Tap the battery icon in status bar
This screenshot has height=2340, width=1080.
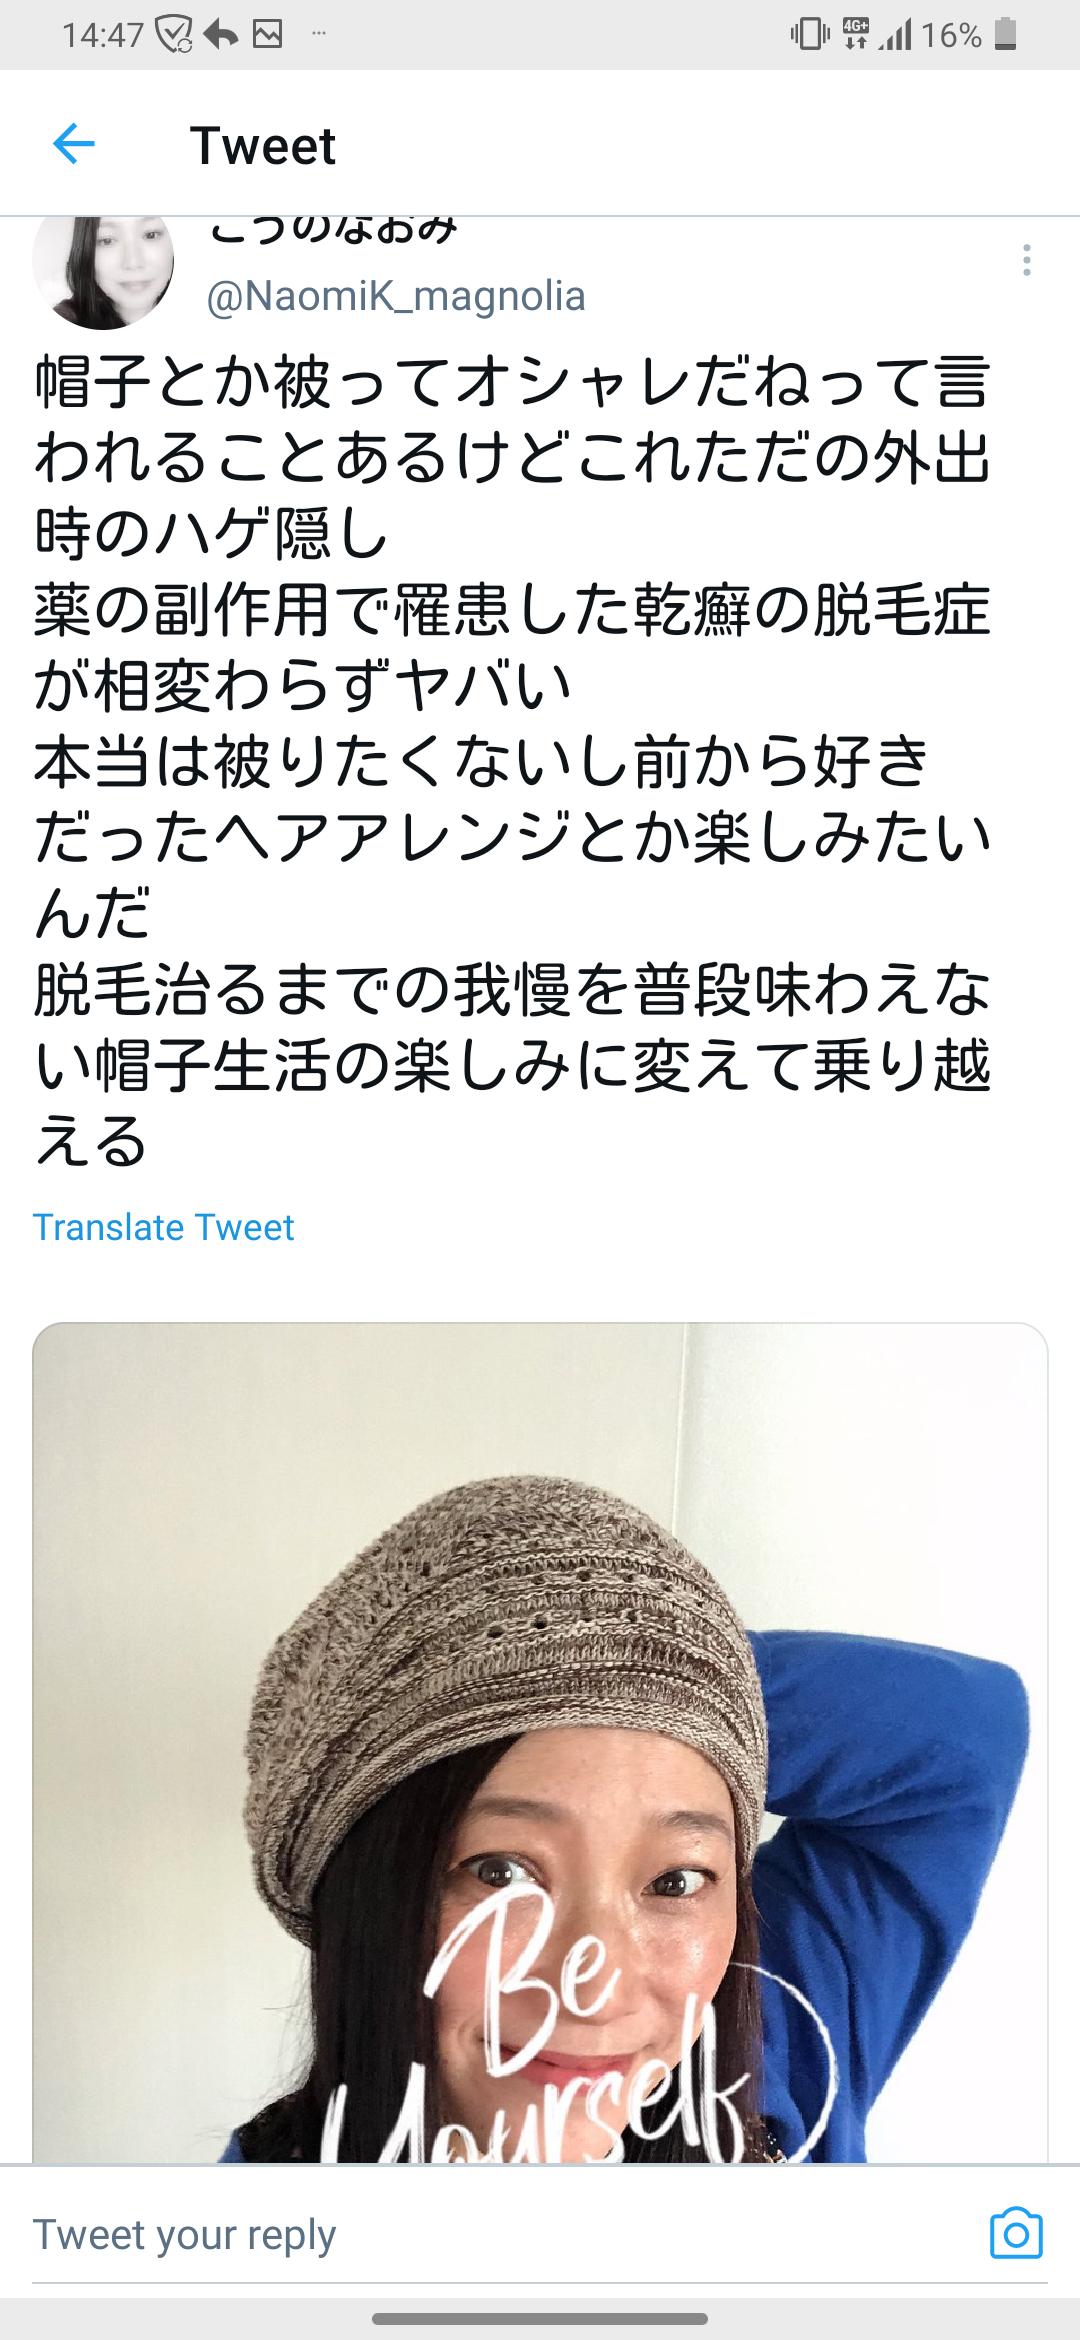point(1008,36)
